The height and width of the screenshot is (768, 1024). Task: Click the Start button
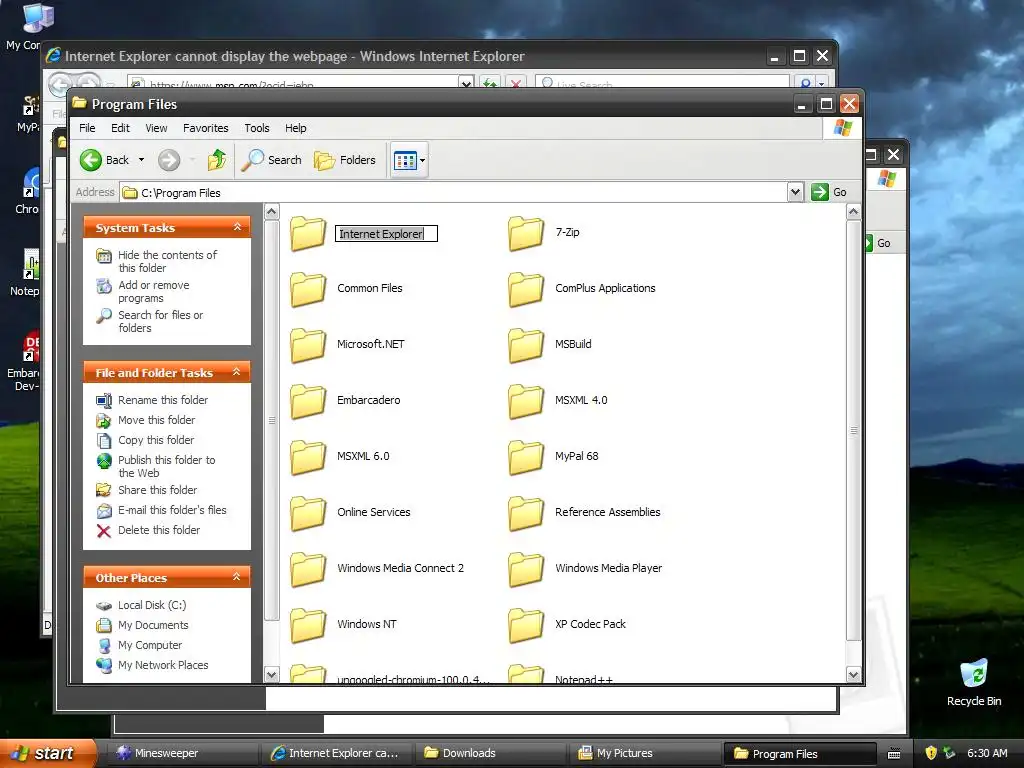point(48,753)
